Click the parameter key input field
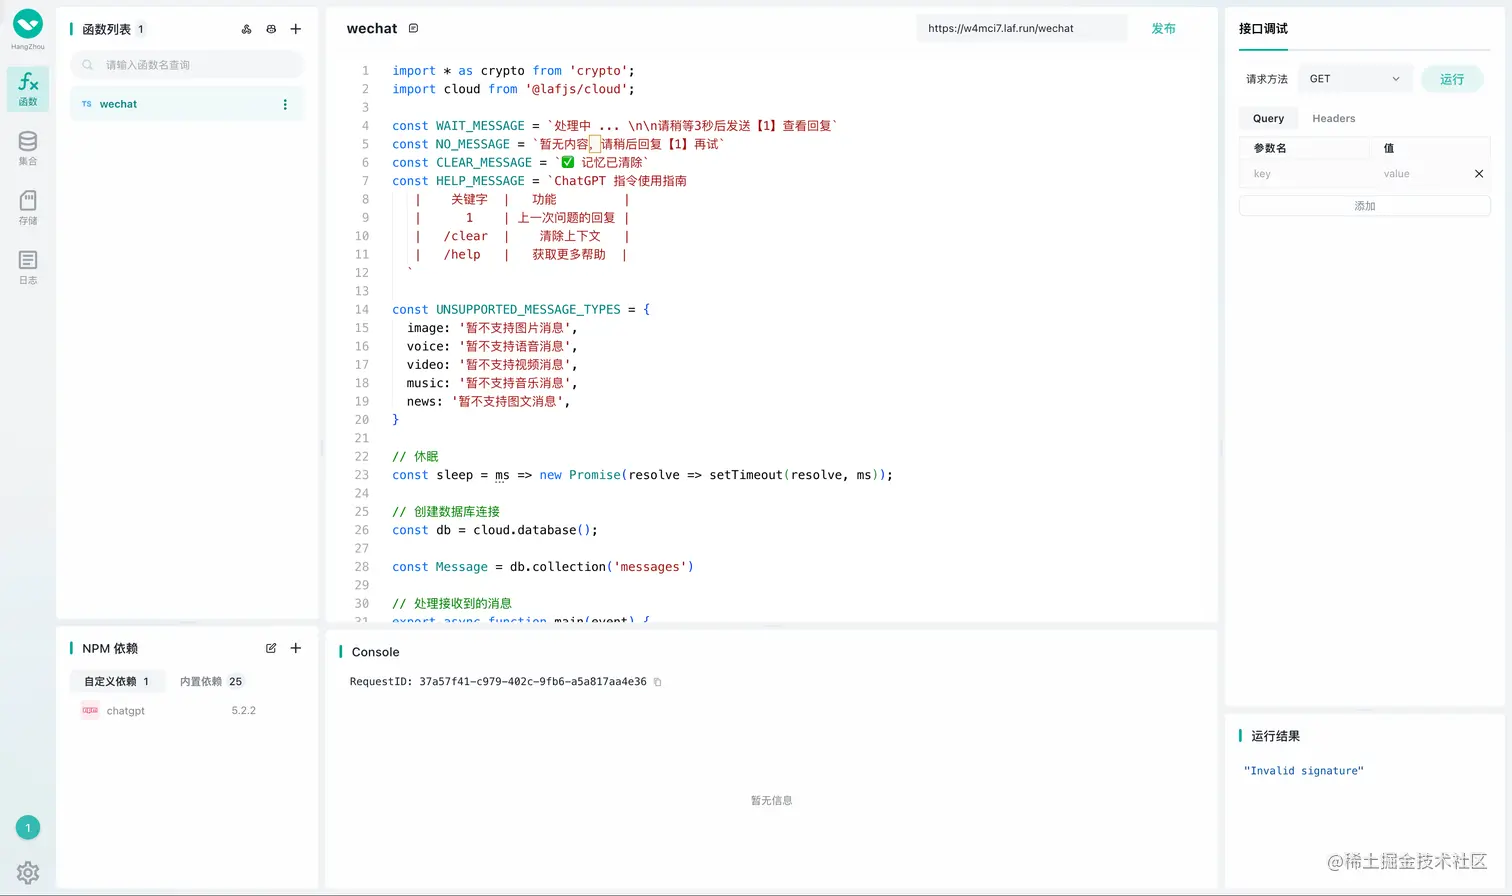 click(1306, 174)
